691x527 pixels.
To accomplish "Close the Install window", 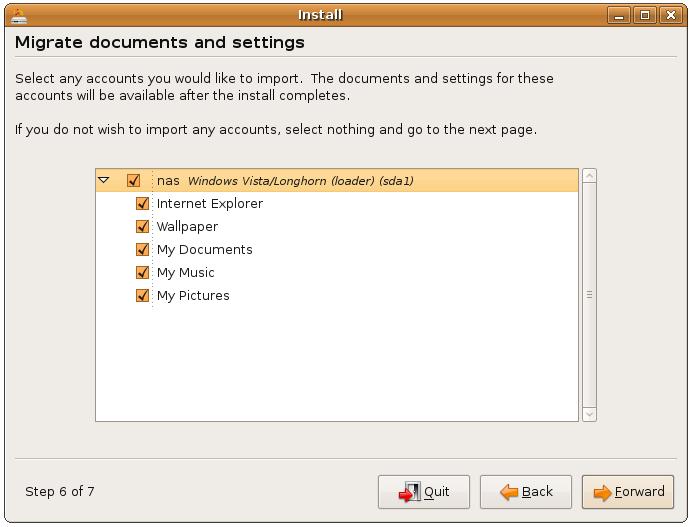I will coord(670,15).
